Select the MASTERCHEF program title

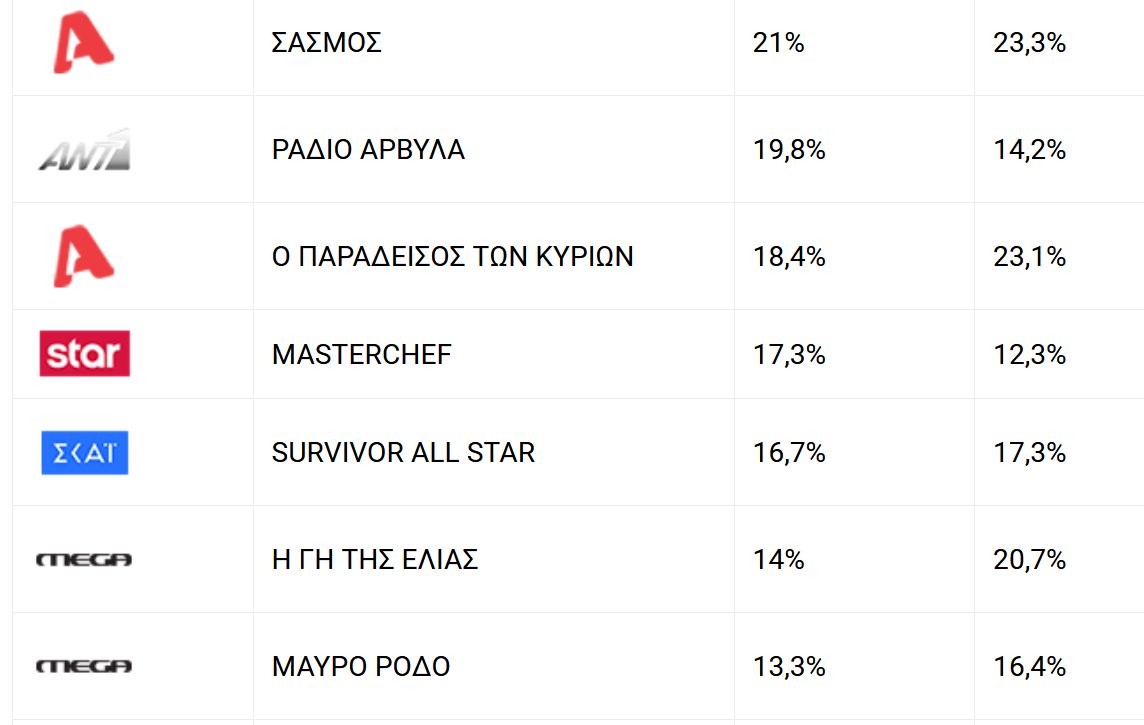(361, 354)
